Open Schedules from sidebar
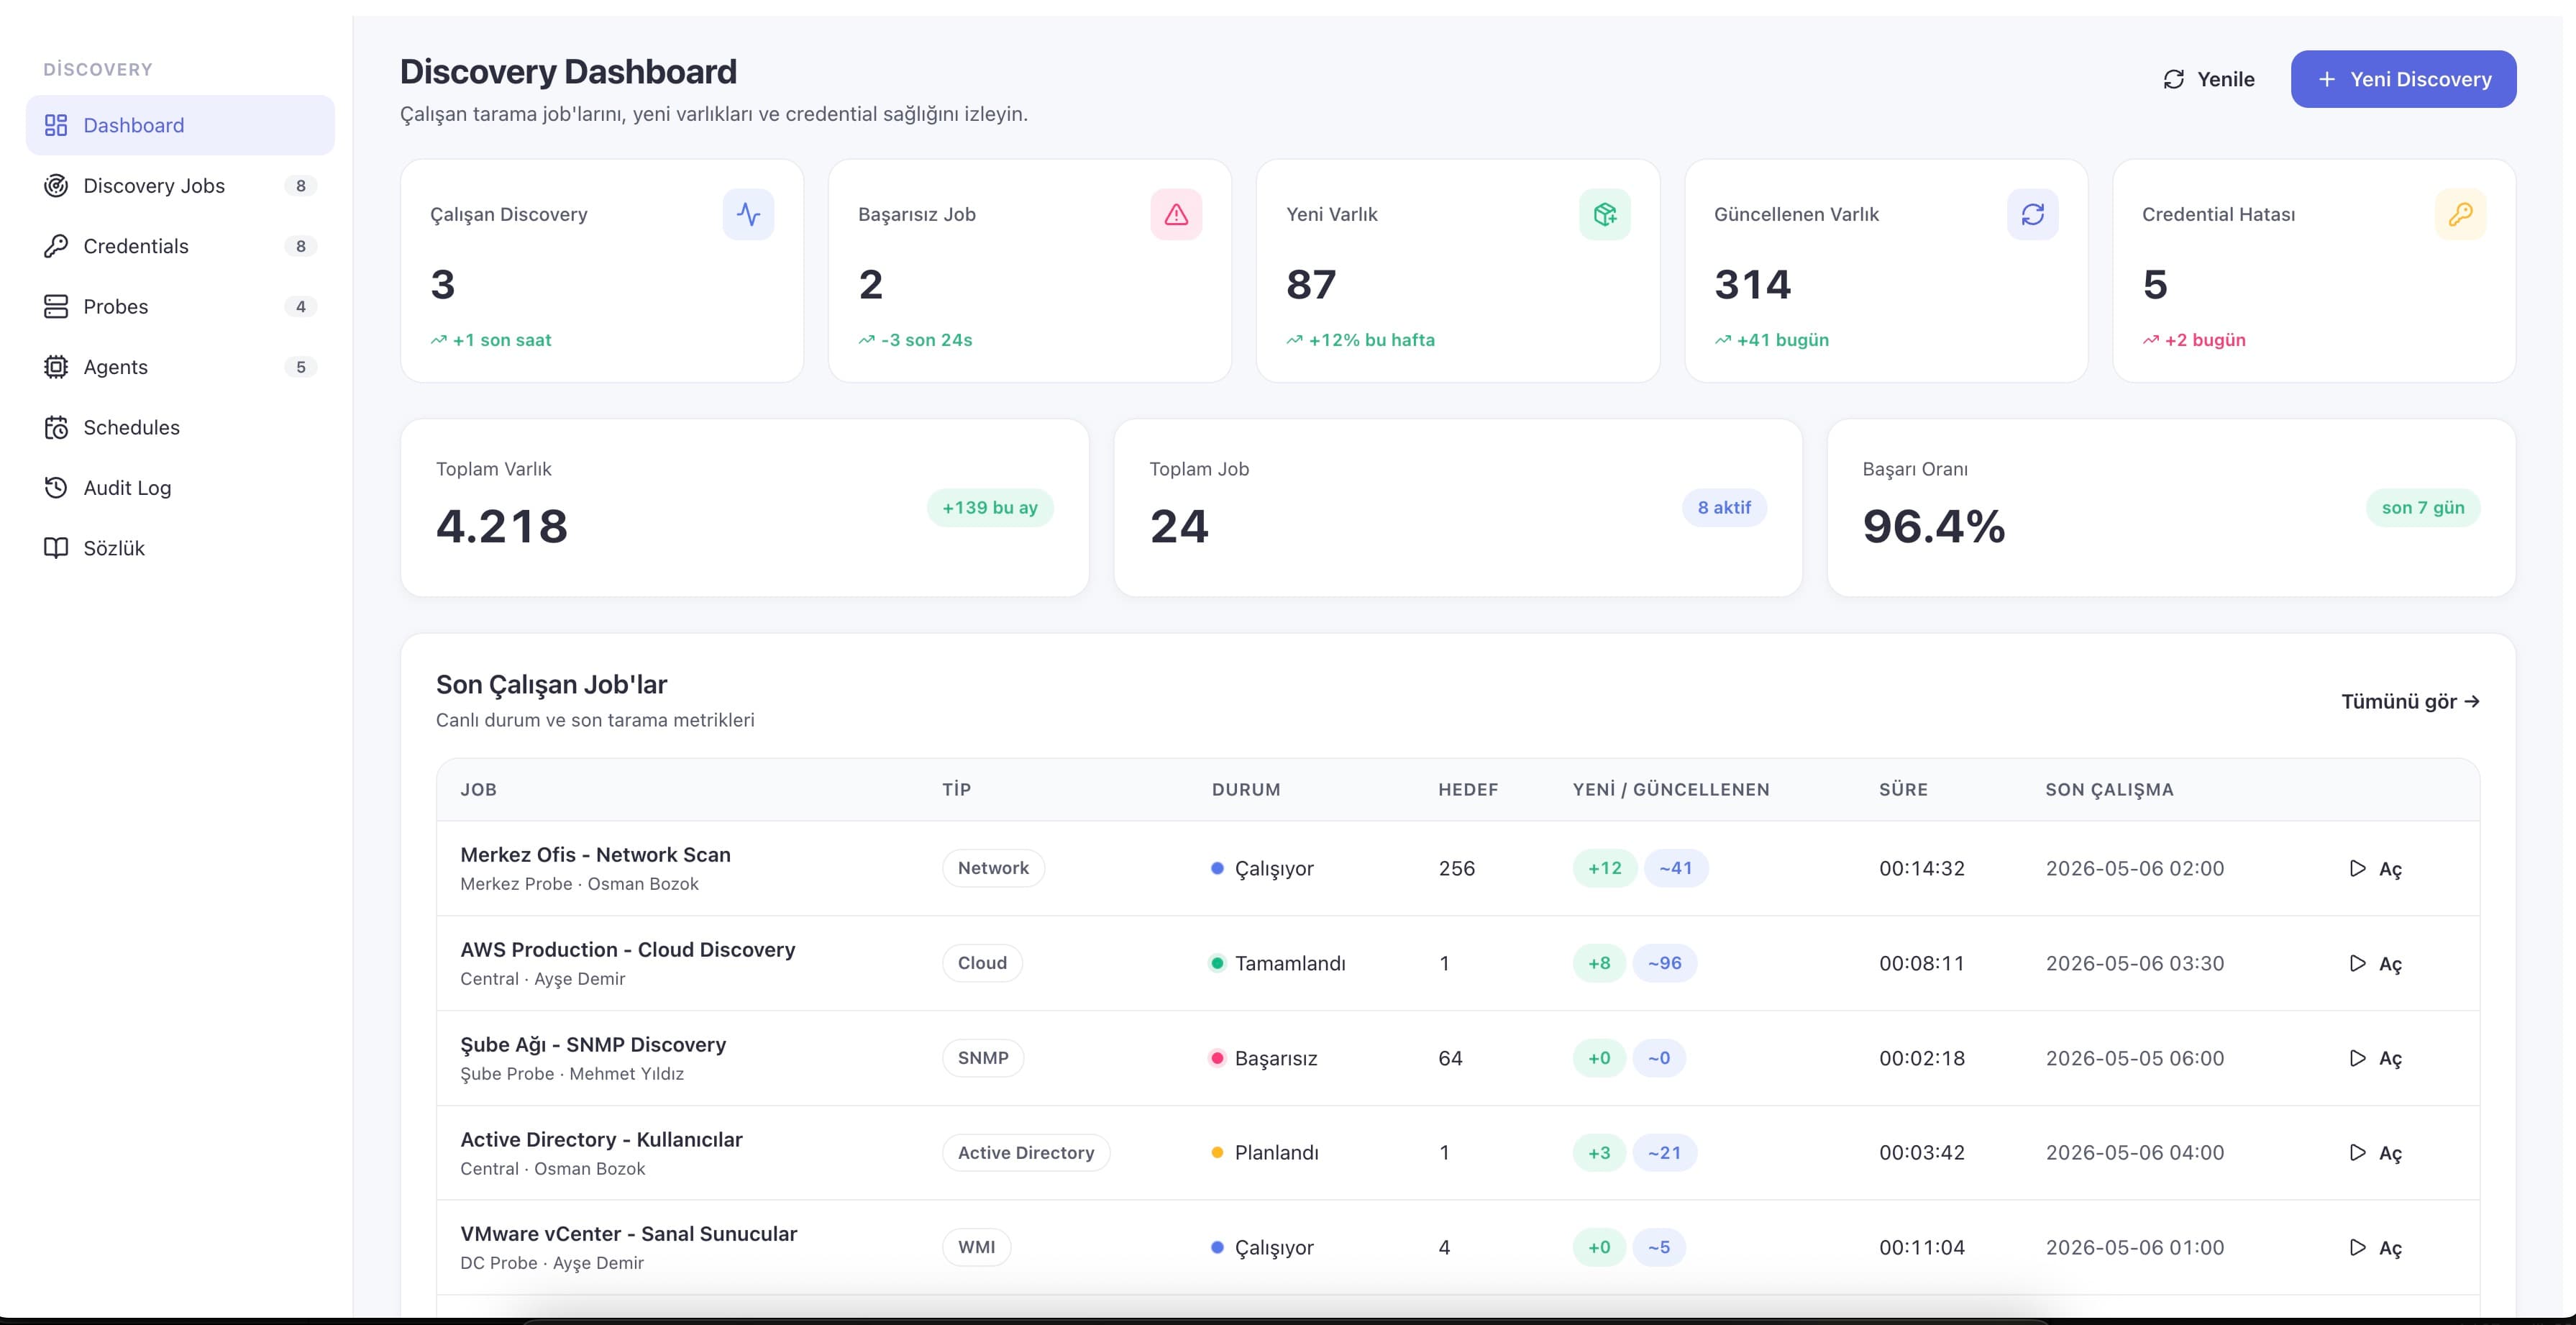Viewport: 2576px width, 1325px height. click(180, 428)
